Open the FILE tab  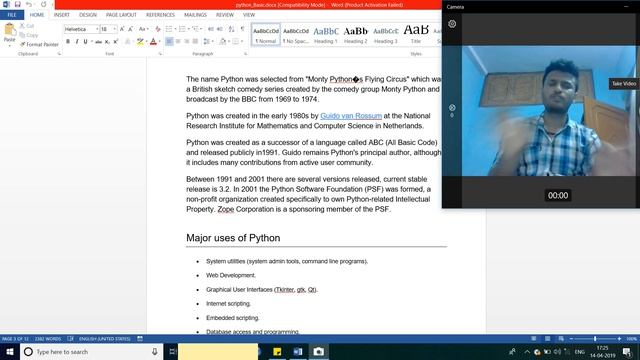pos(12,15)
